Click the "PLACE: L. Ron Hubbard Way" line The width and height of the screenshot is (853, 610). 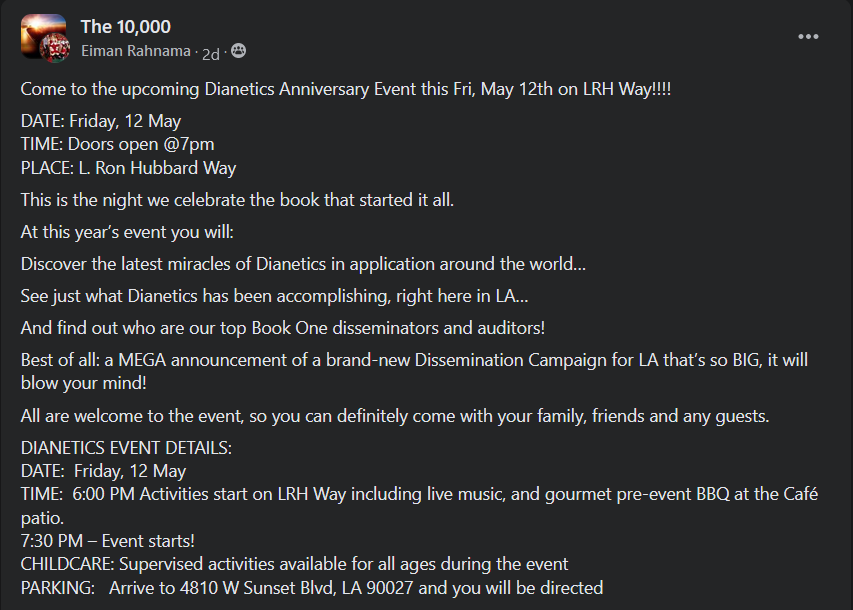click(x=128, y=167)
